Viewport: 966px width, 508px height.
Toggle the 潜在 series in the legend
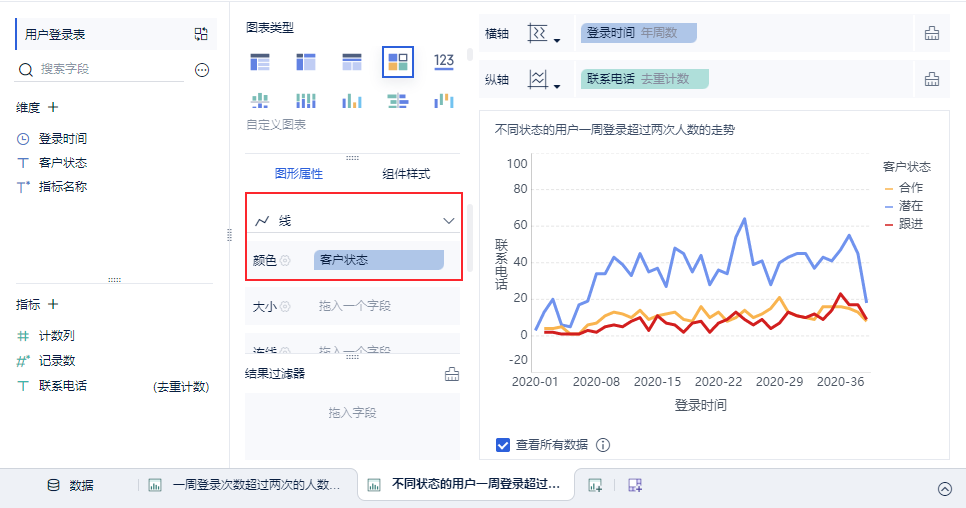click(904, 206)
